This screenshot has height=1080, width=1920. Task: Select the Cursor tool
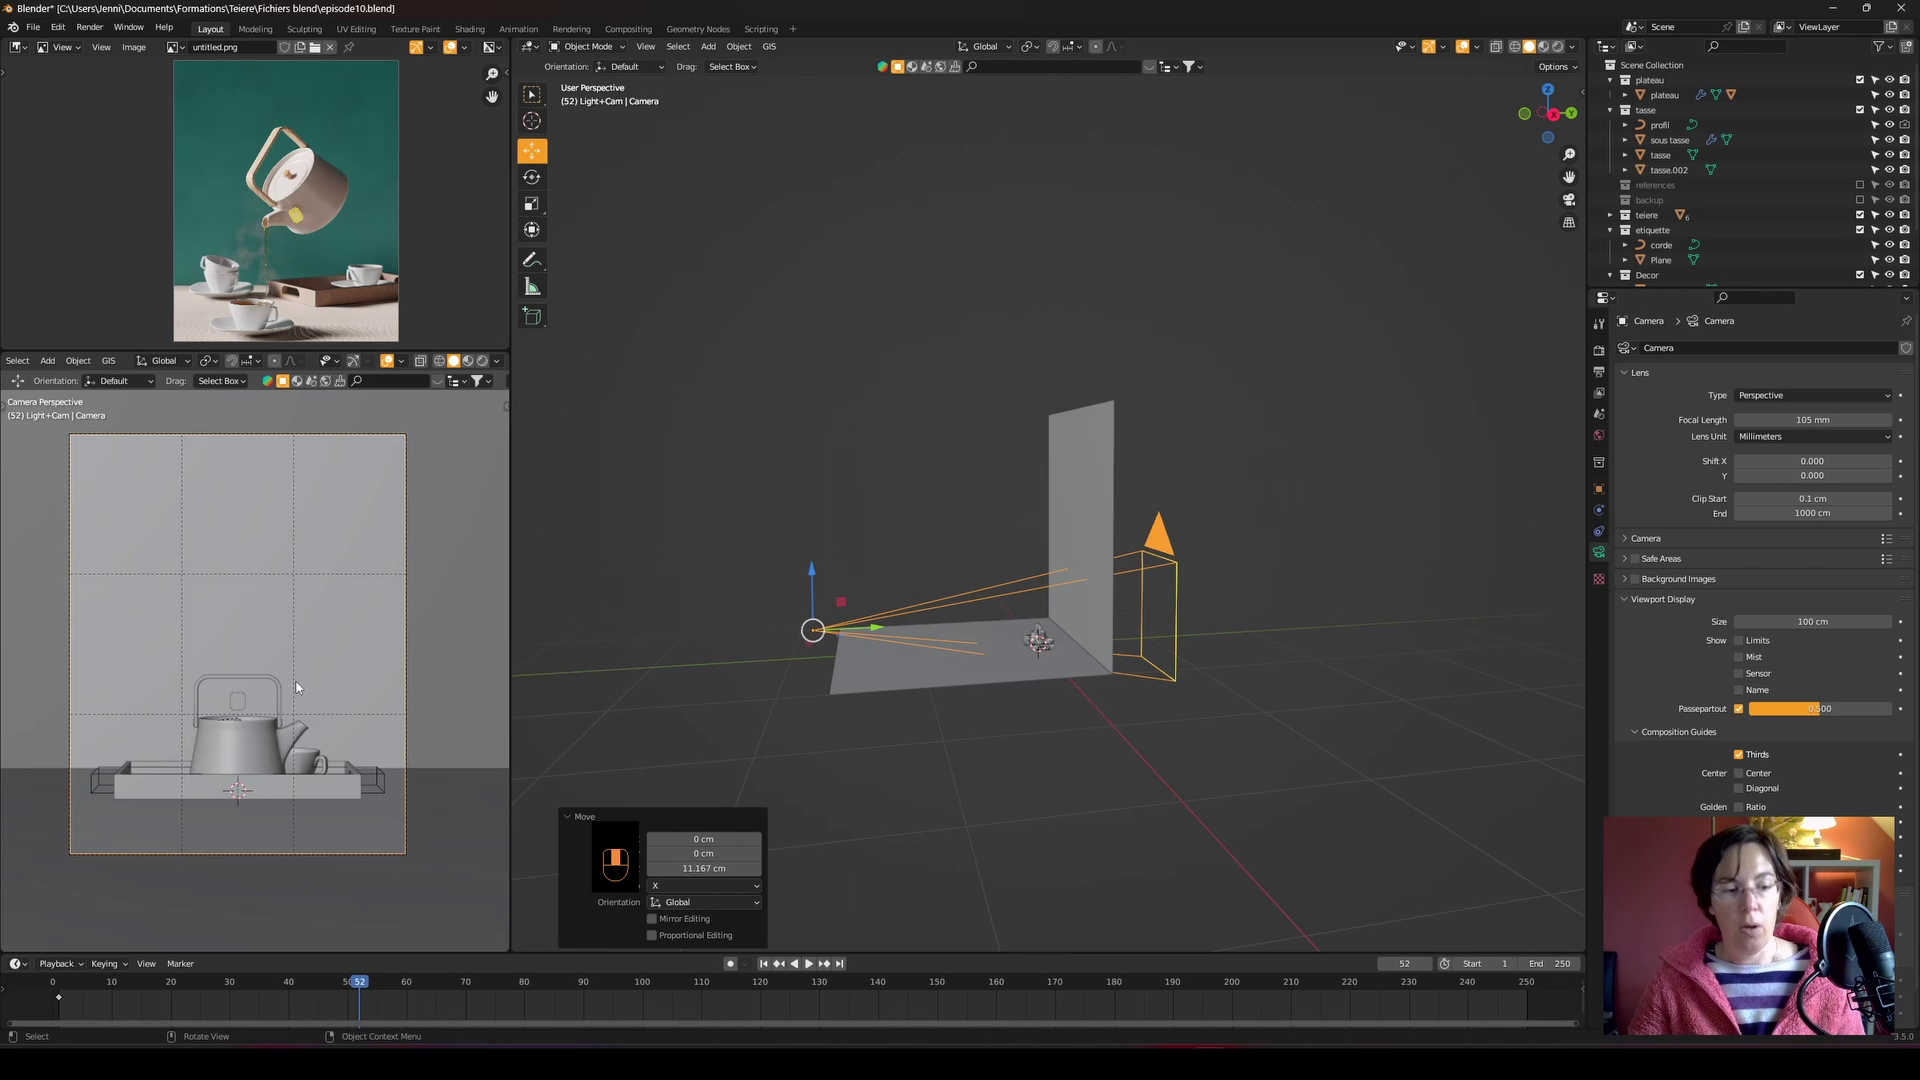(x=532, y=121)
